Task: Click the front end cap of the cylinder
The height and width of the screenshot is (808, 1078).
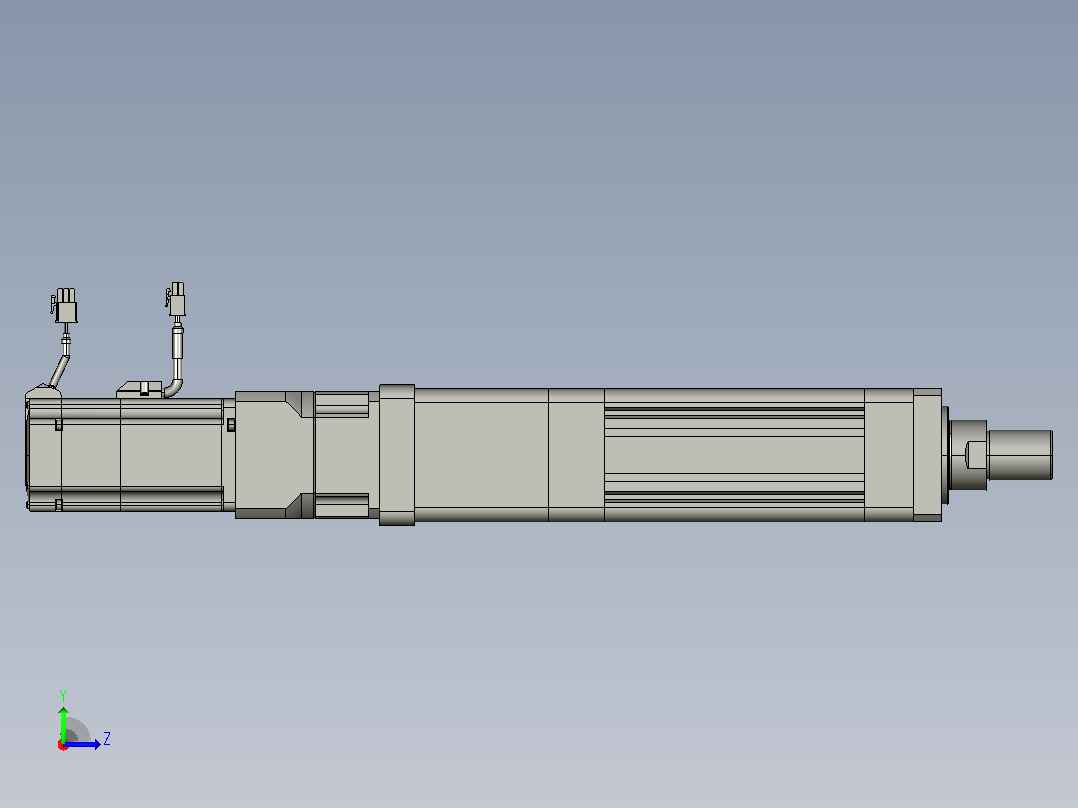Action: [927, 455]
